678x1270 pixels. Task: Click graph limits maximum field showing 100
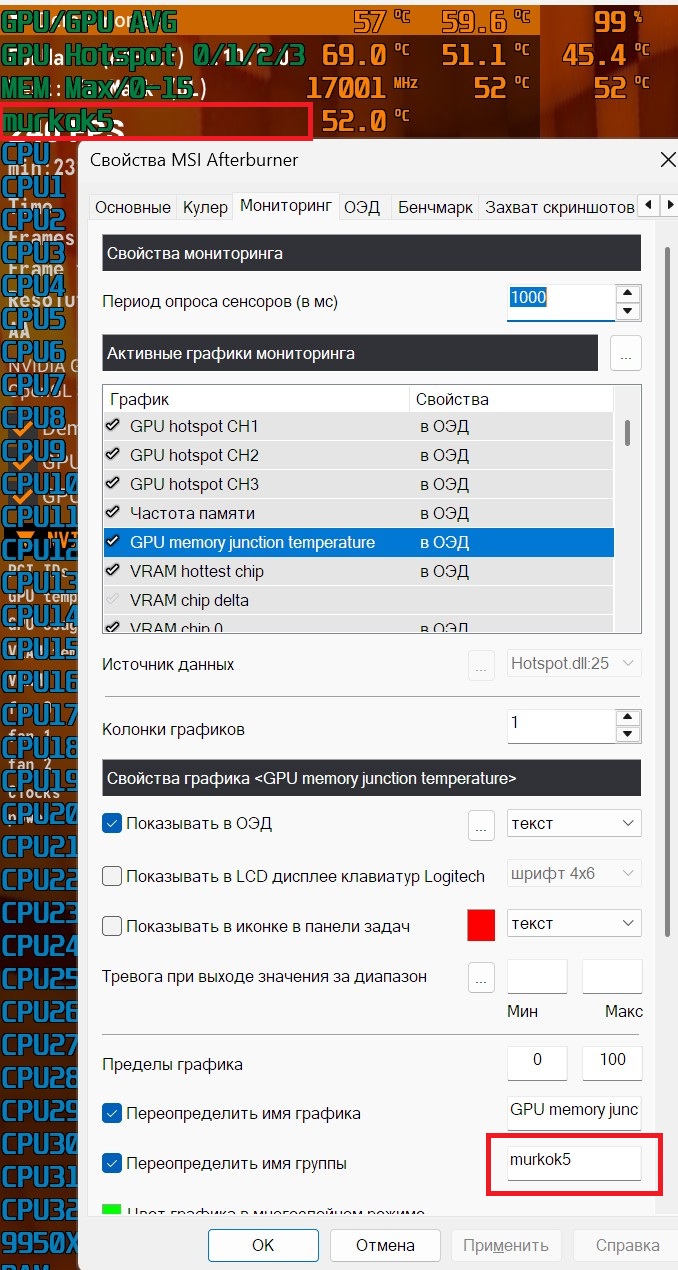point(612,1063)
